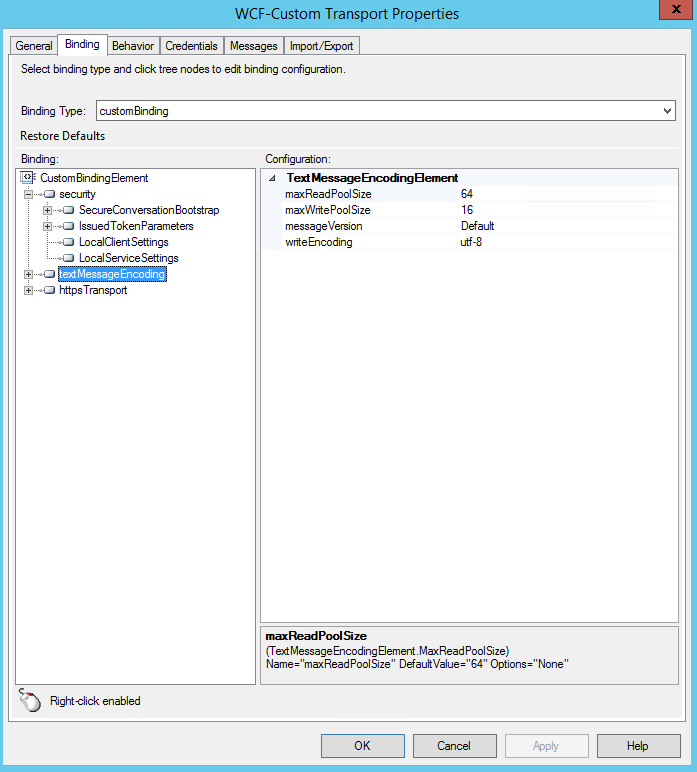Open the Behavior tab

(x=133, y=46)
